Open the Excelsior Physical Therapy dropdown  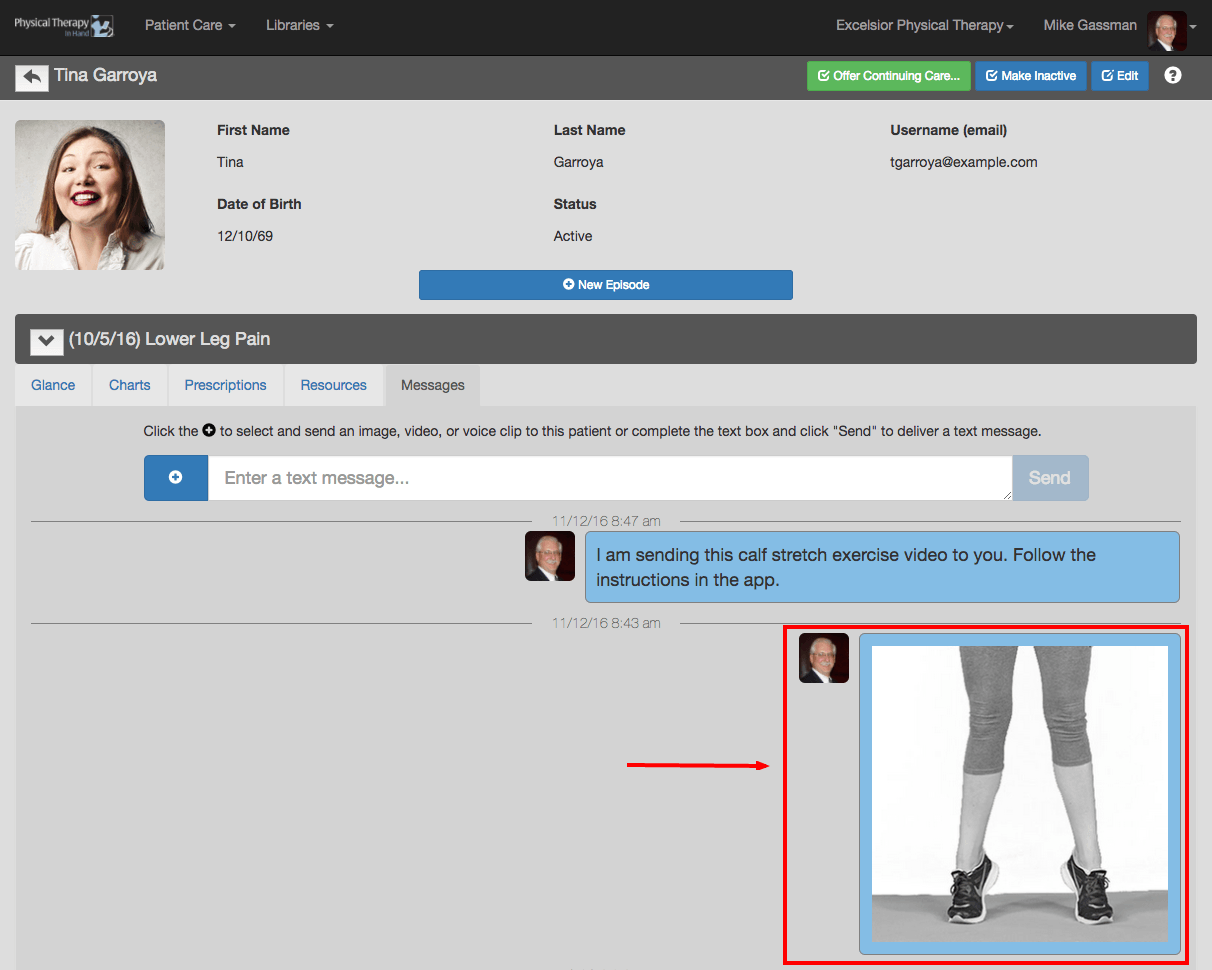(925, 25)
